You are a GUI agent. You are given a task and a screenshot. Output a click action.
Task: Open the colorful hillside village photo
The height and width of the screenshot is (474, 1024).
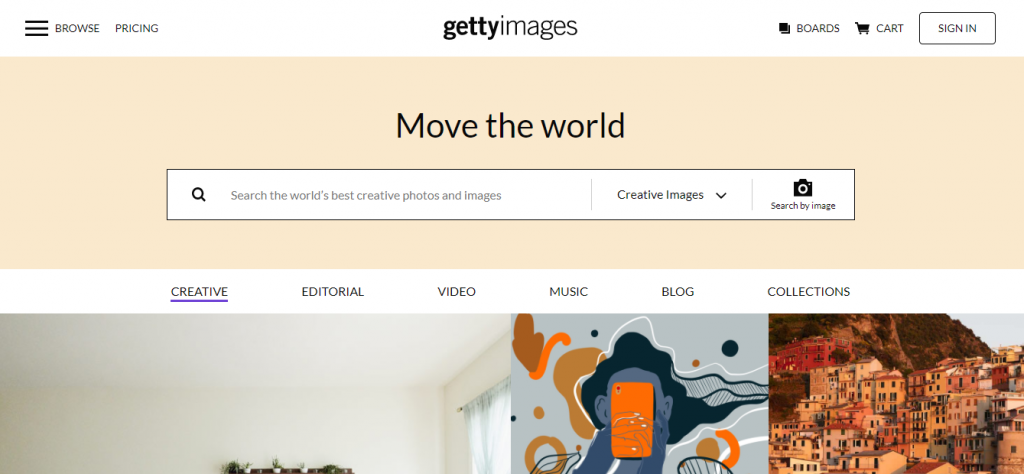tap(897, 394)
